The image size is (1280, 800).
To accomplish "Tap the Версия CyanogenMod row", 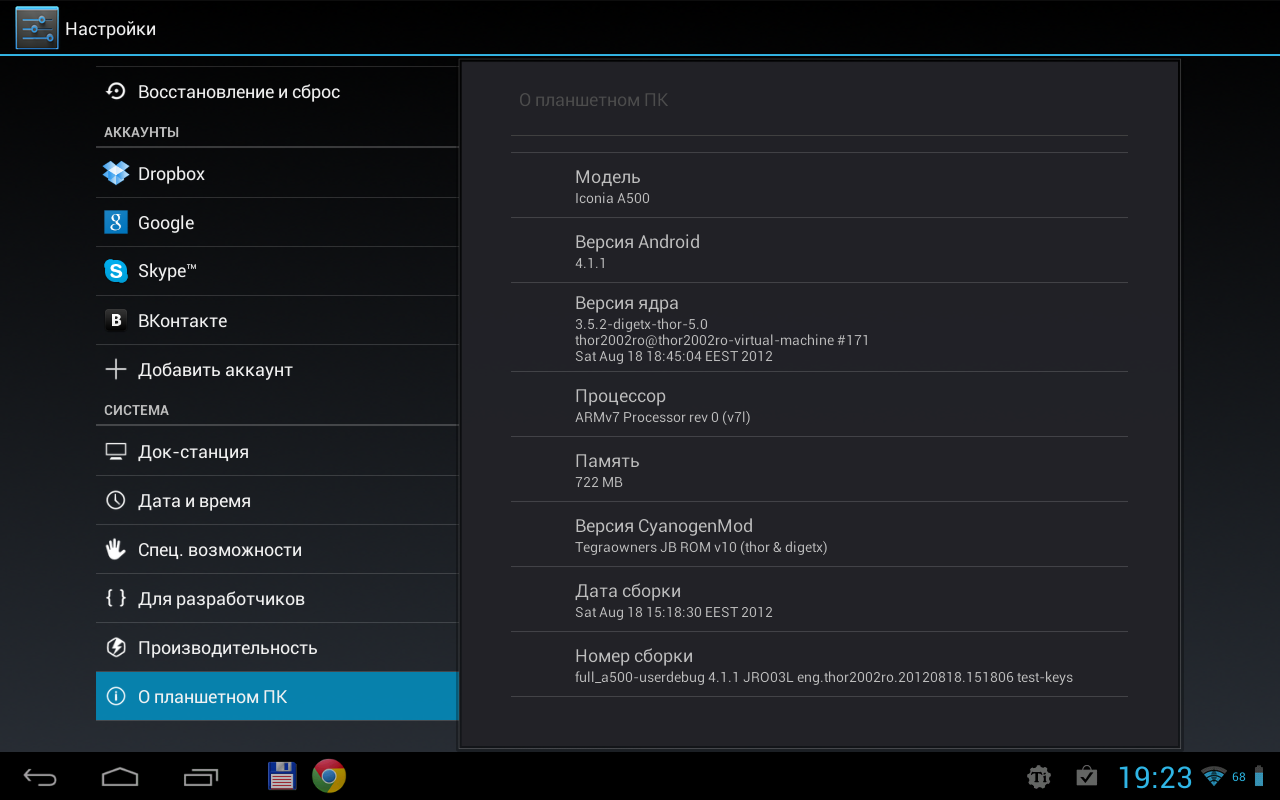I will [x=819, y=535].
